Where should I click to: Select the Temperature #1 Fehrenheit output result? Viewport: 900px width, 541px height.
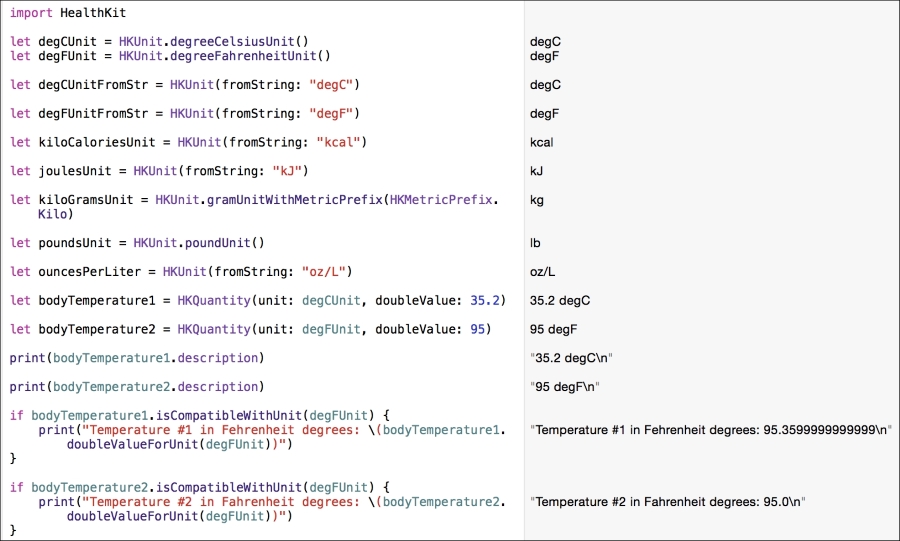710,430
